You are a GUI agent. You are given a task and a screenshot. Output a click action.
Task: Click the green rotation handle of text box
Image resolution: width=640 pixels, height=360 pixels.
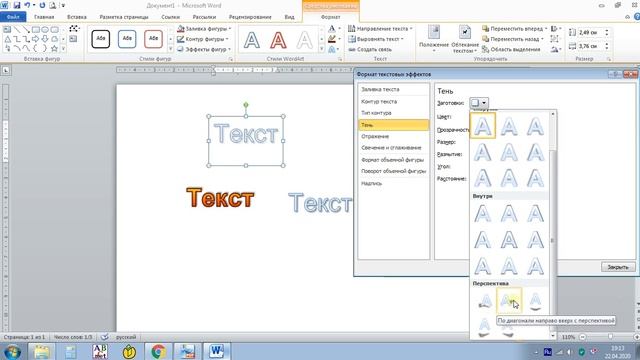tap(246, 105)
